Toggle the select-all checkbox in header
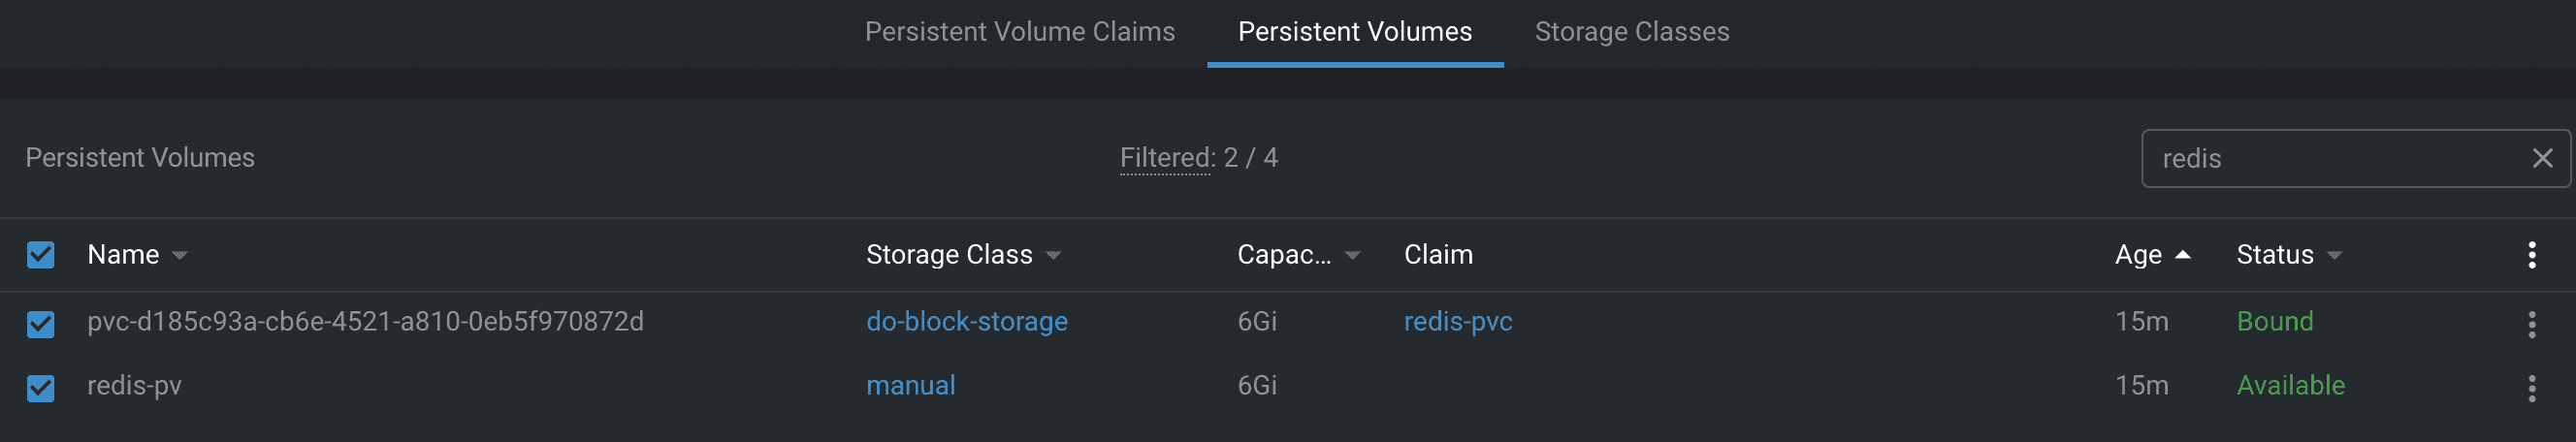The height and width of the screenshot is (442, 2576). point(41,255)
